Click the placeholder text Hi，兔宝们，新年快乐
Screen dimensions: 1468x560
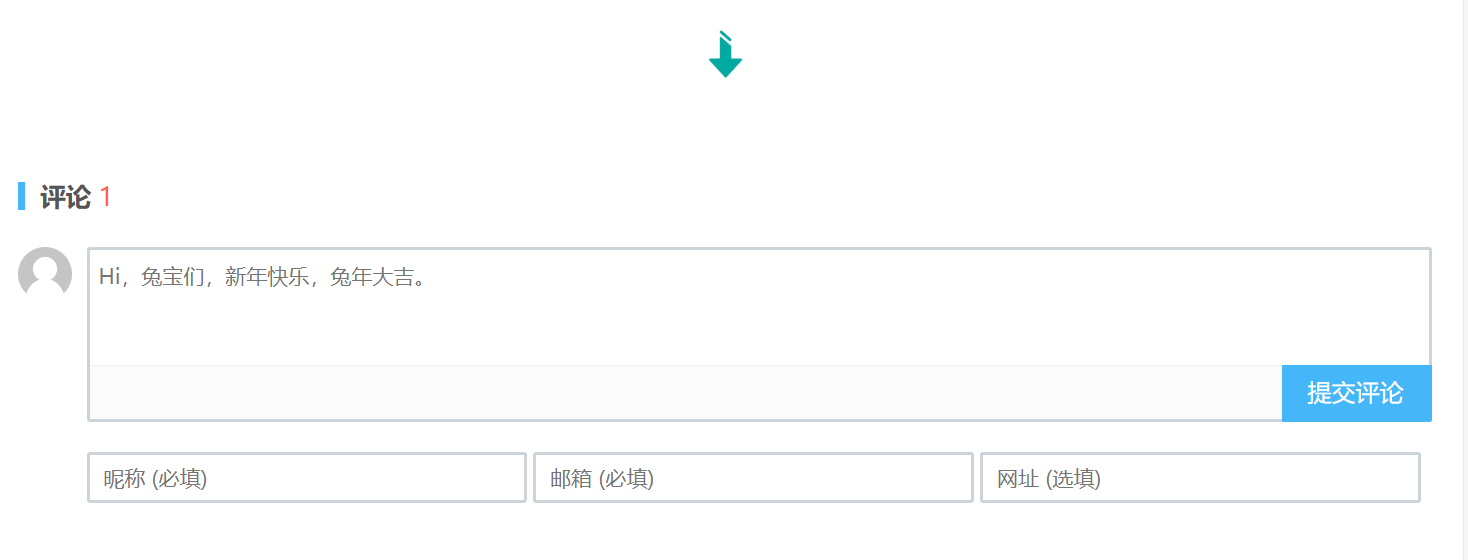click(x=205, y=277)
